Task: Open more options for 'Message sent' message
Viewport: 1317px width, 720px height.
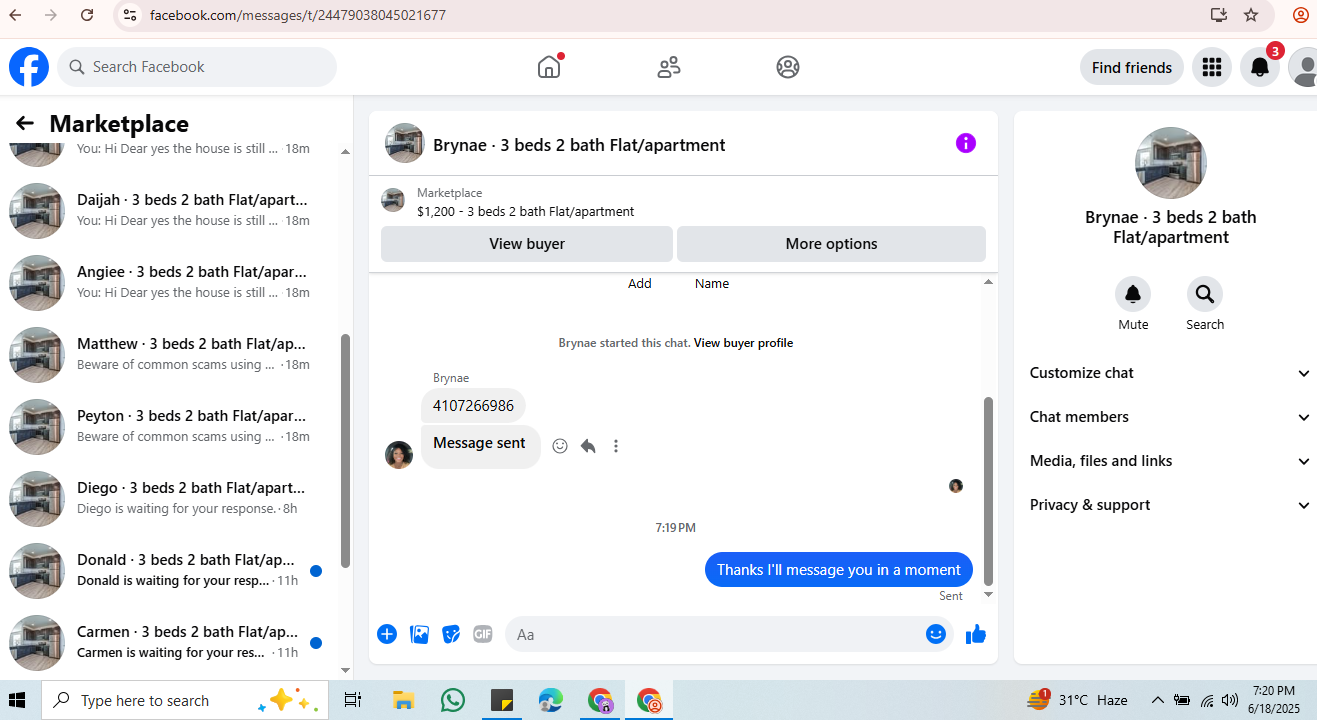Action: [616, 446]
